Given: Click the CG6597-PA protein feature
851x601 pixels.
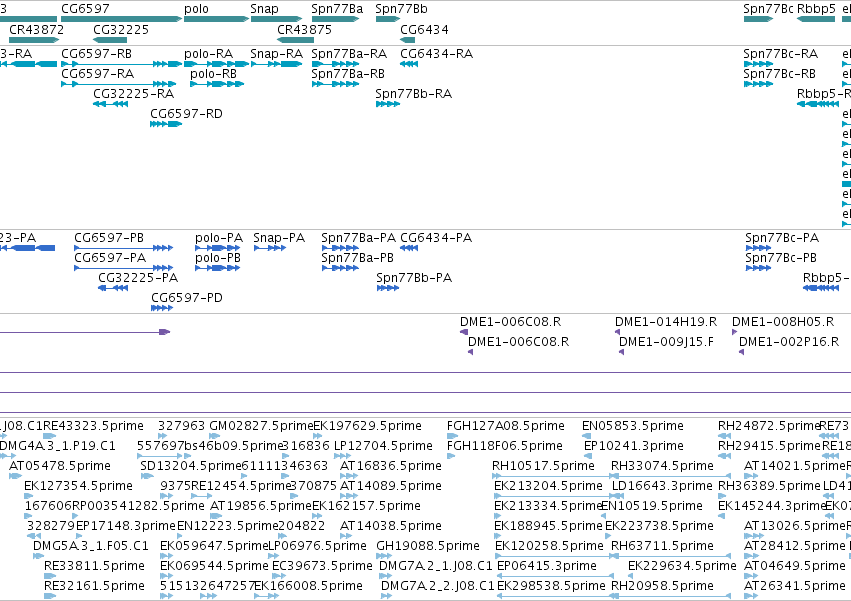Looking at the screenshot, I should 124,268.
